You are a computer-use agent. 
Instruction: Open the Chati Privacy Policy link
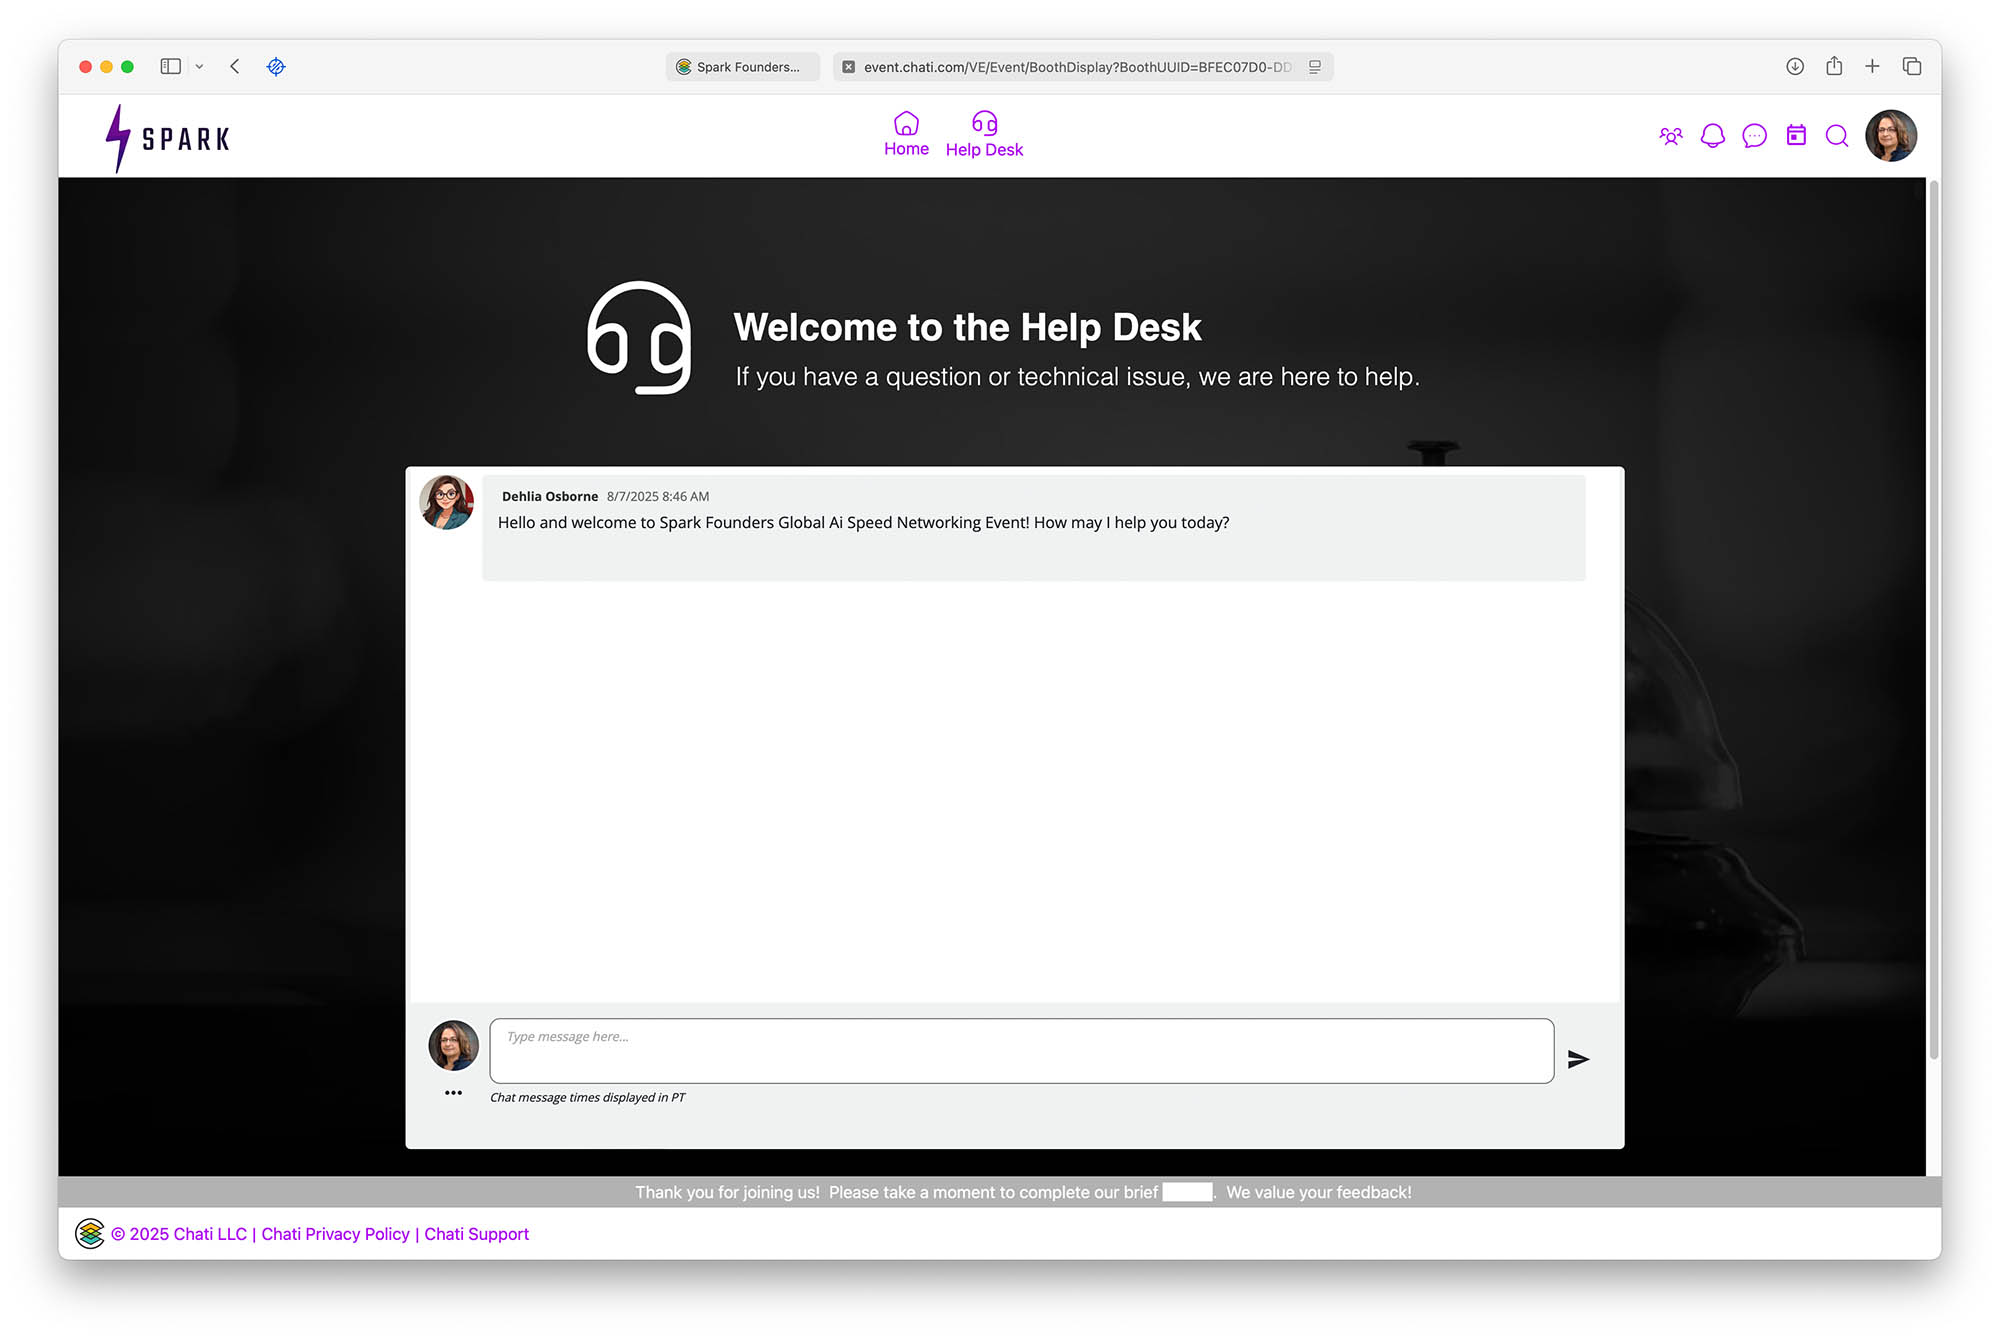point(335,1234)
